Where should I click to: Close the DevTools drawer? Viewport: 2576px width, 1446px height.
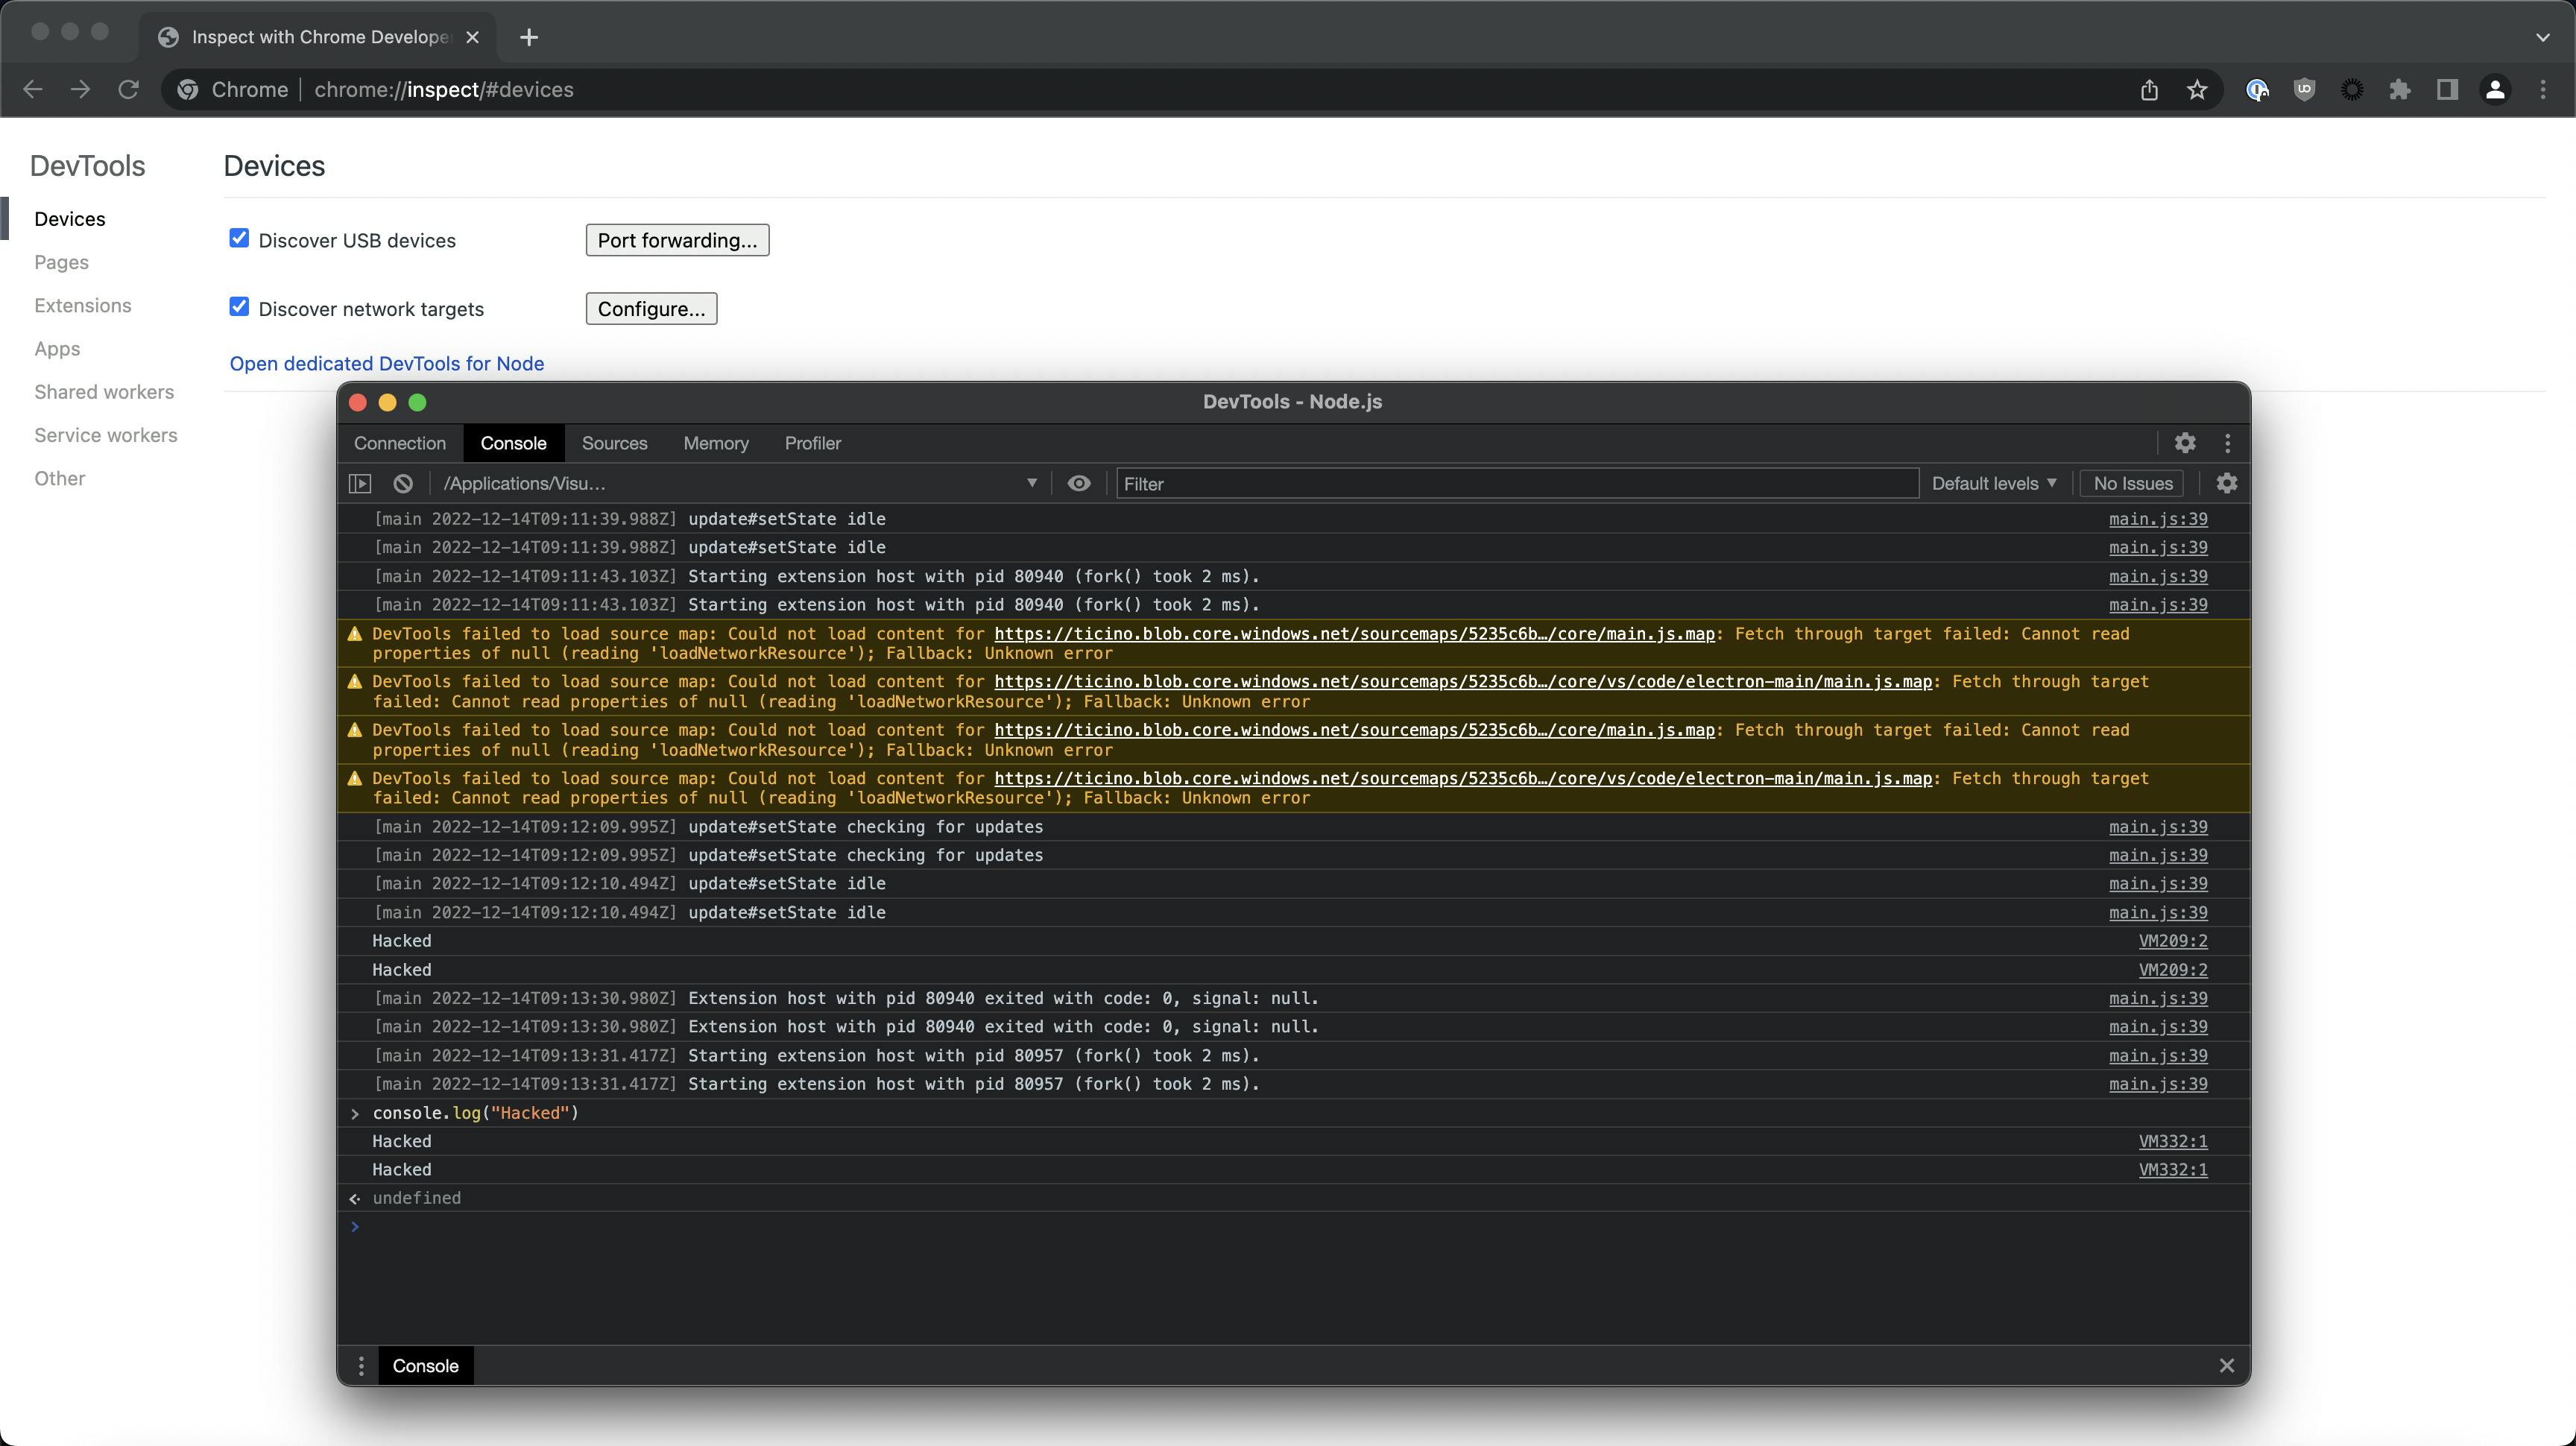(2226, 1366)
